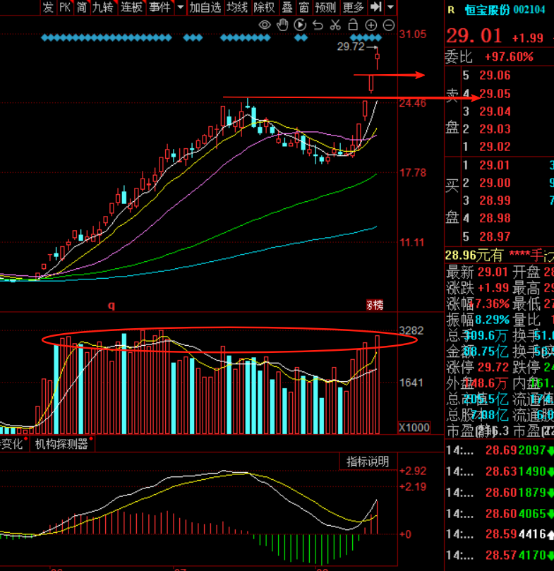Toggle 除权 ex-rights adjustment
Screen dimensions: 554x571
pyautogui.click(x=264, y=7)
